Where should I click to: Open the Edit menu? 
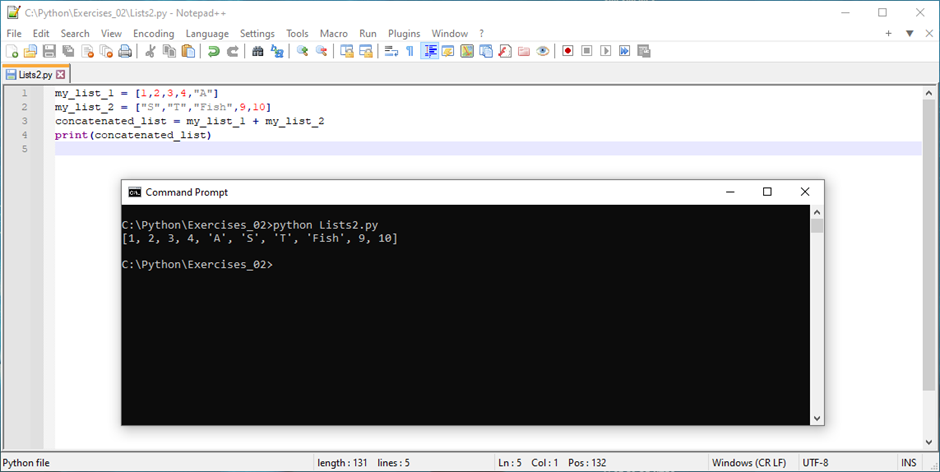[x=41, y=34]
